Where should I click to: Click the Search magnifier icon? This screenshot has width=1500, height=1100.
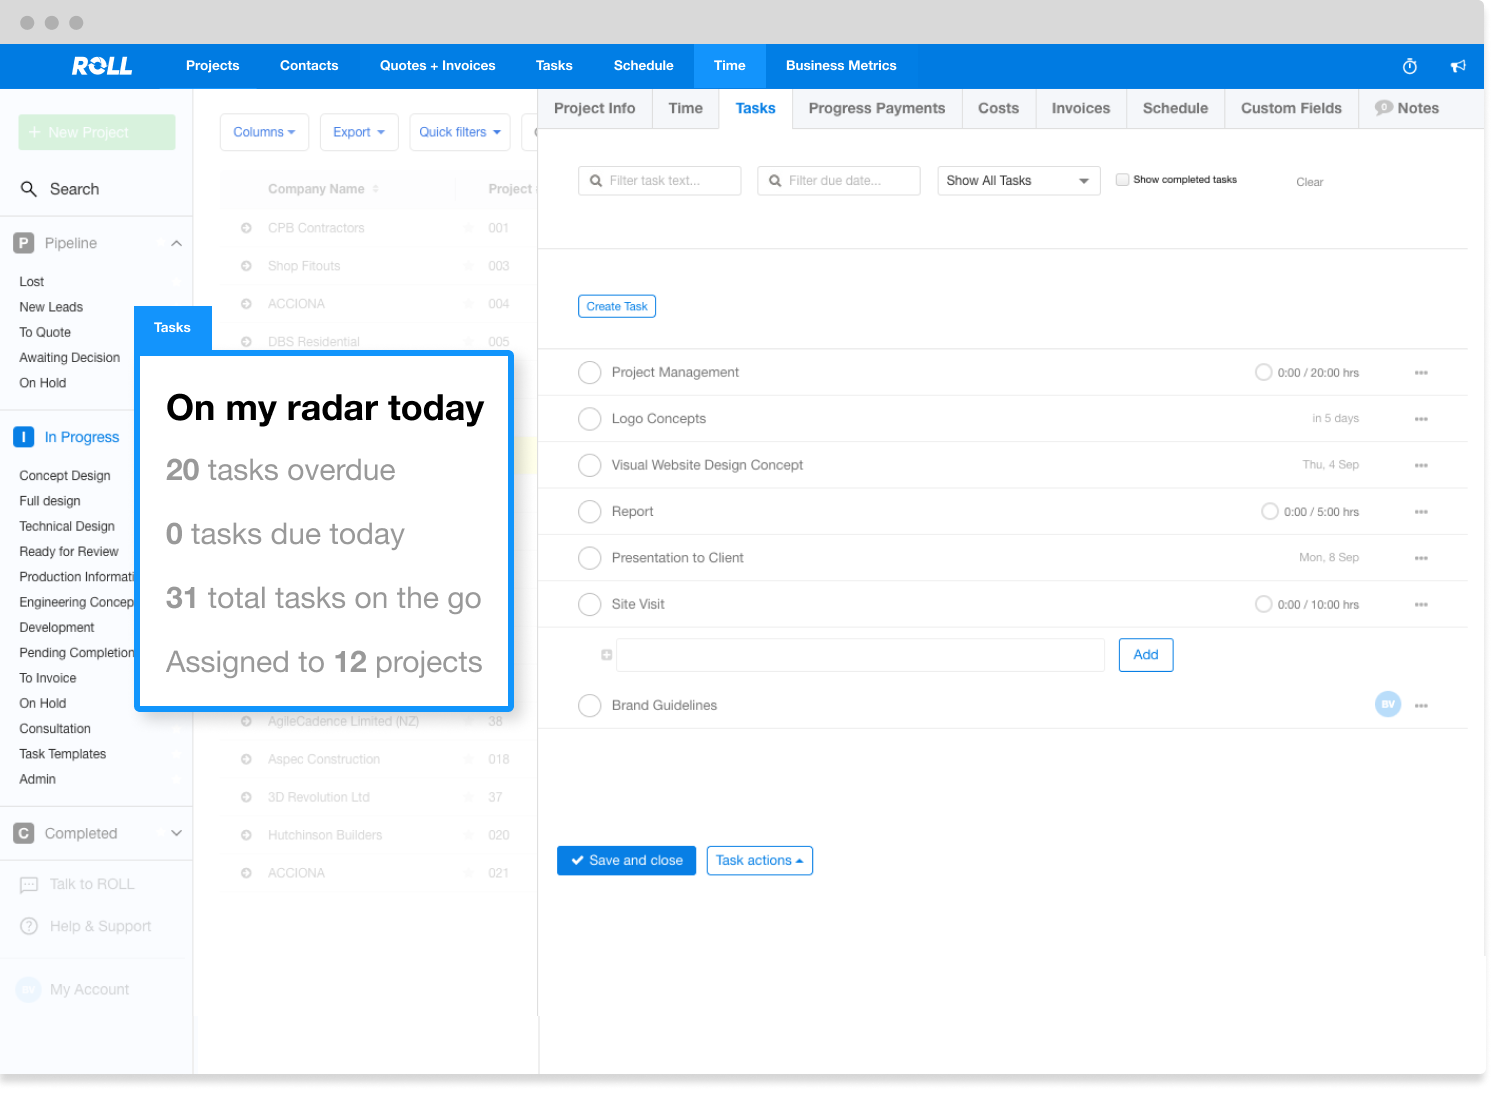pyautogui.click(x=29, y=189)
